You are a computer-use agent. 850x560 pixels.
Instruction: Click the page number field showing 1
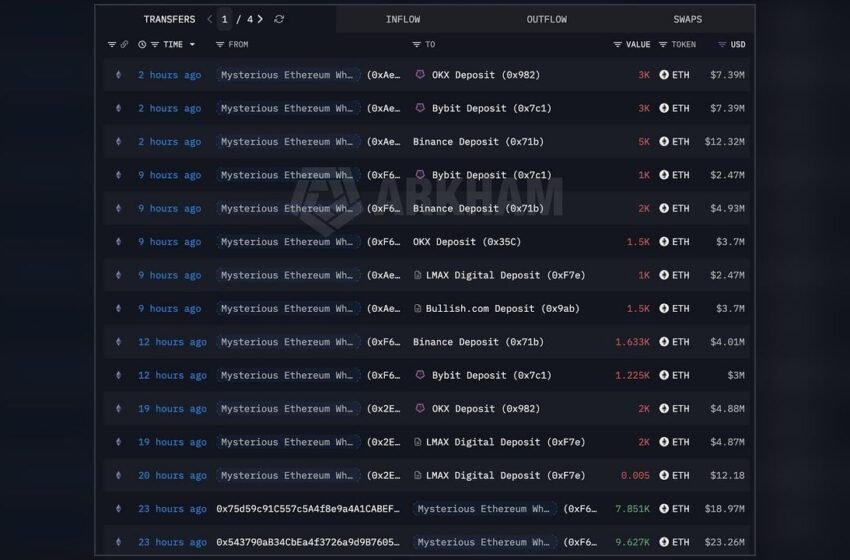click(224, 20)
